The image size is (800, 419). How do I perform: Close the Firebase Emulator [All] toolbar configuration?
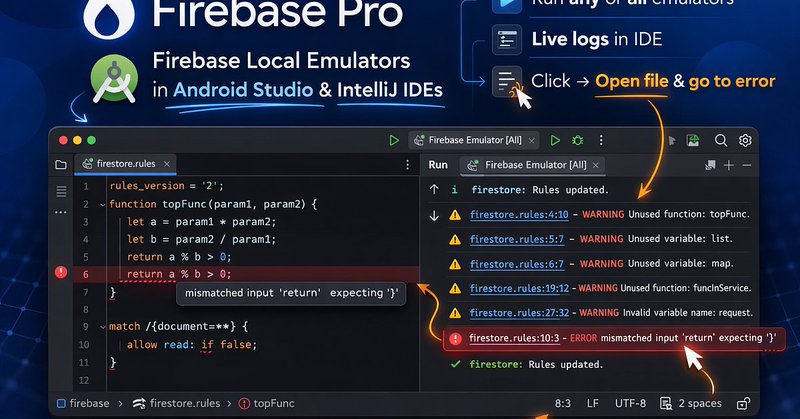pos(532,140)
